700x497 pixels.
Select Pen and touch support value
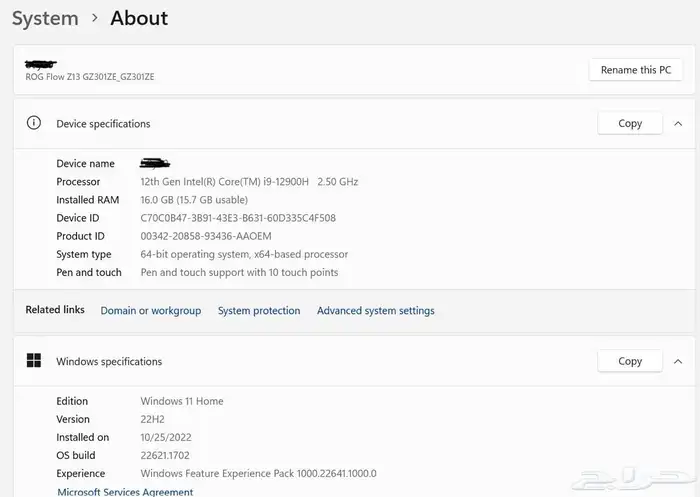[x=239, y=272]
